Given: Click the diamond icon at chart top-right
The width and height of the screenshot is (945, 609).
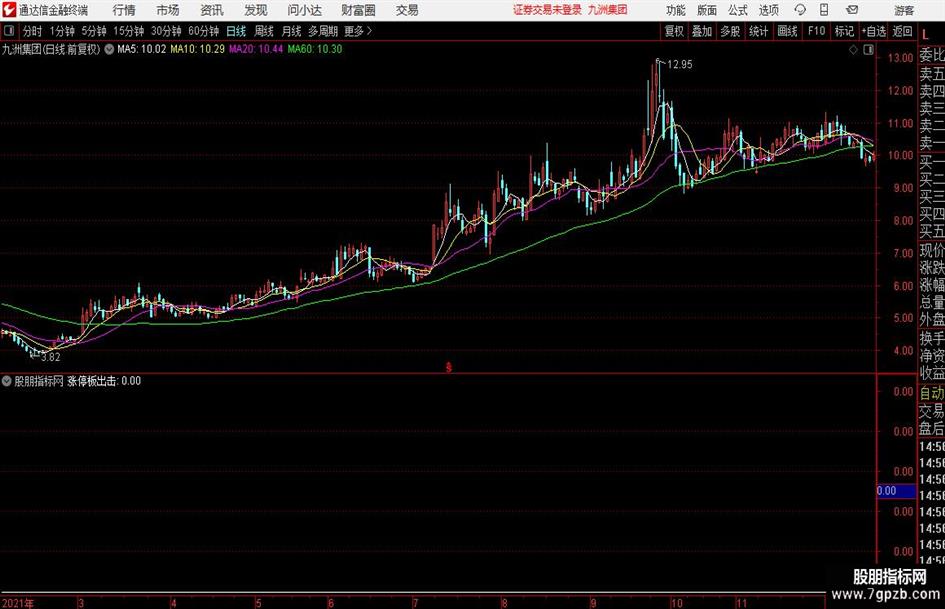Looking at the screenshot, I should point(853,50).
